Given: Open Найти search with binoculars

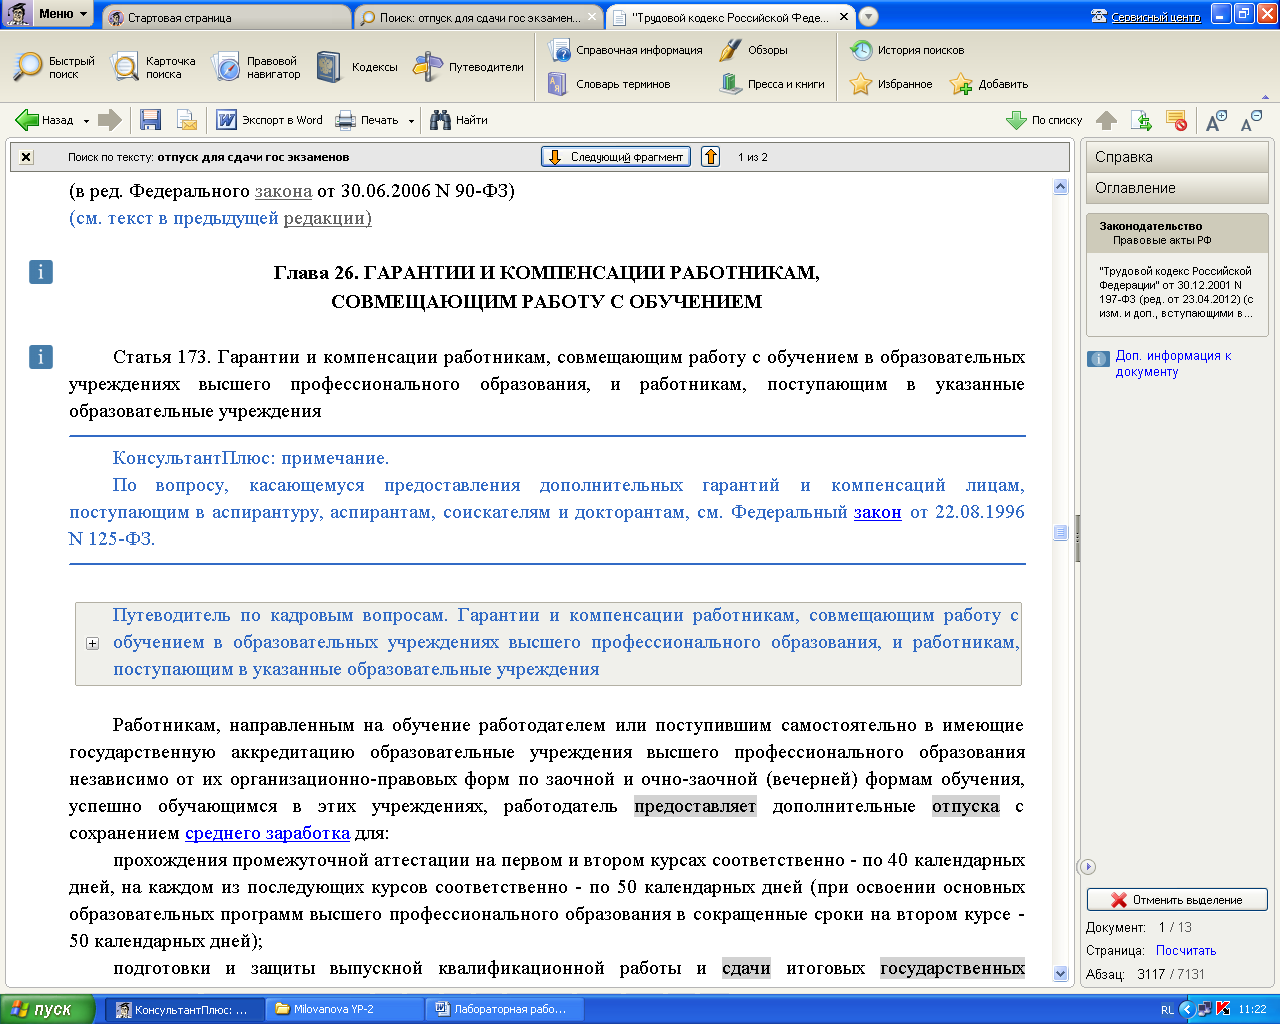Looking at the screenshot, I should pyautogui.click(x=459, y=120).
